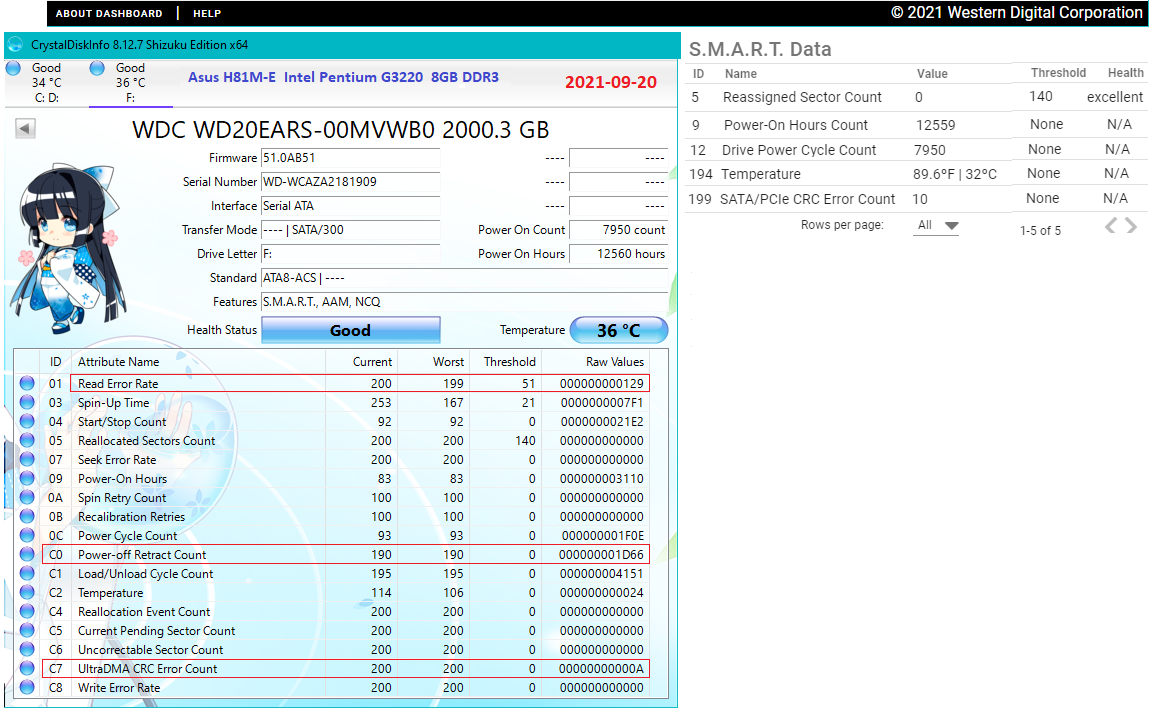Viewport: 1160px width, 711px height.
Task: Click the Standard field ATA8-ACS
Action: tap(465, 278)
